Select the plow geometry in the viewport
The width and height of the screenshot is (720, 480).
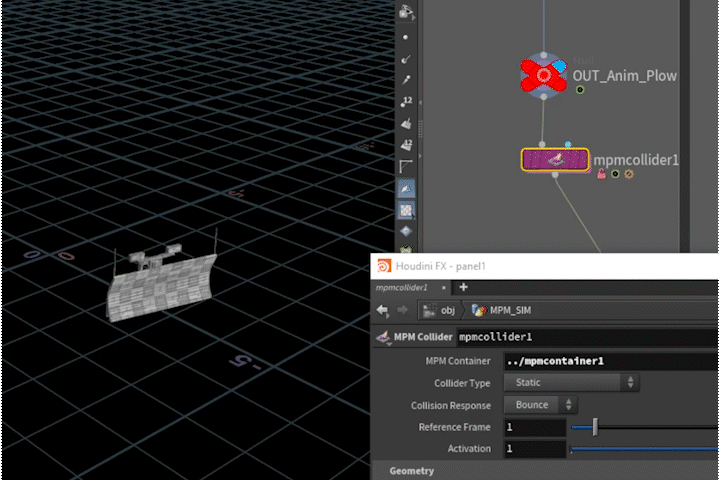coord(161,285)
